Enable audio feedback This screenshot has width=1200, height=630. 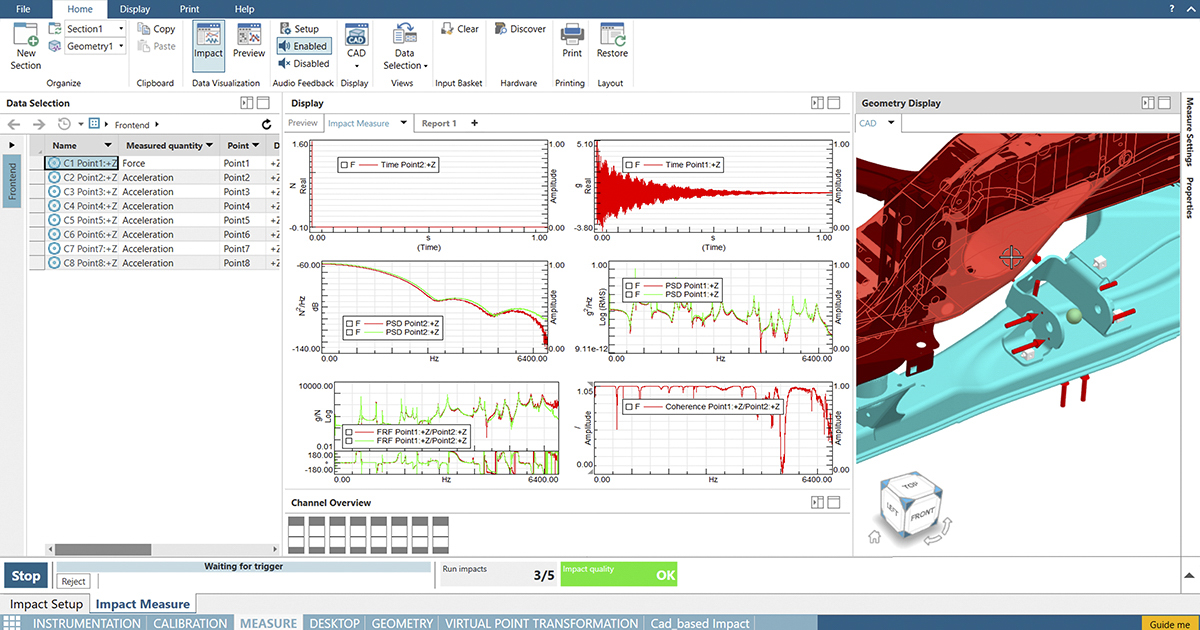[302, 46]
